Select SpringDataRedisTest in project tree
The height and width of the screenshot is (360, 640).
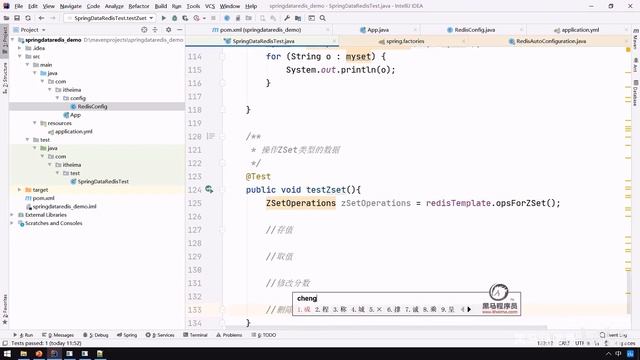(100, 181)
